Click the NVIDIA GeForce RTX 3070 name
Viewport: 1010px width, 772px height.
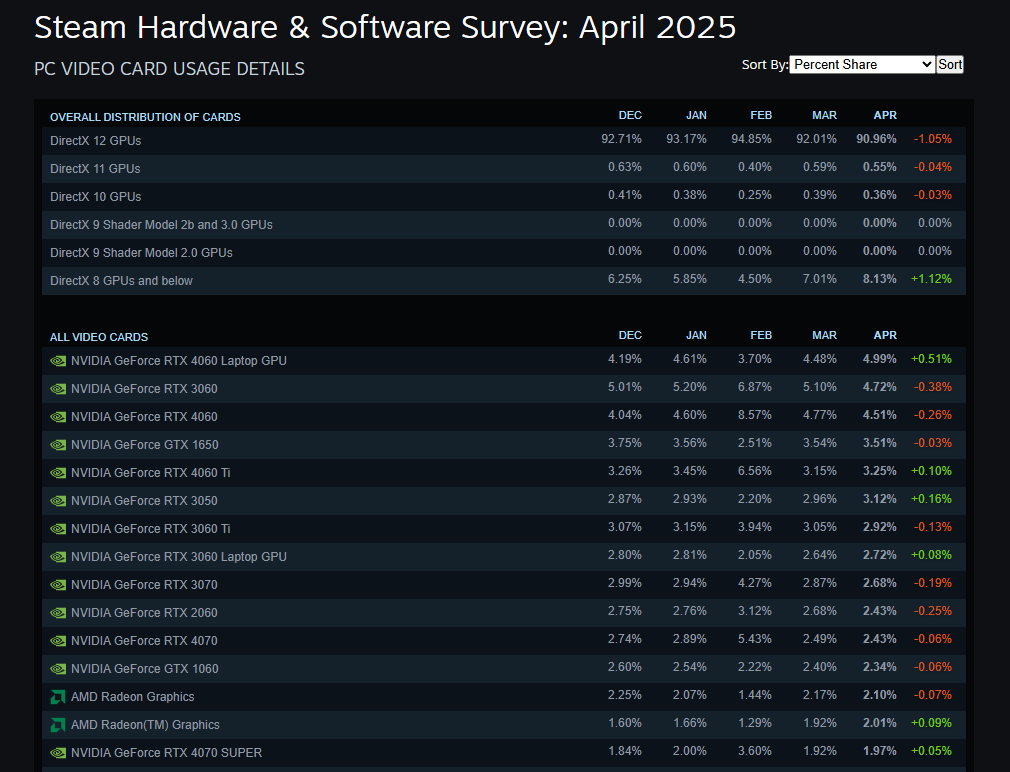coord(144,585)
